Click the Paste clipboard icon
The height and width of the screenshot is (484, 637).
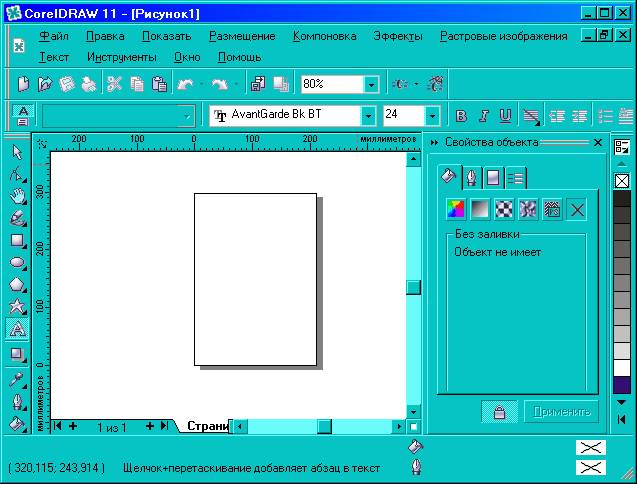159,84
